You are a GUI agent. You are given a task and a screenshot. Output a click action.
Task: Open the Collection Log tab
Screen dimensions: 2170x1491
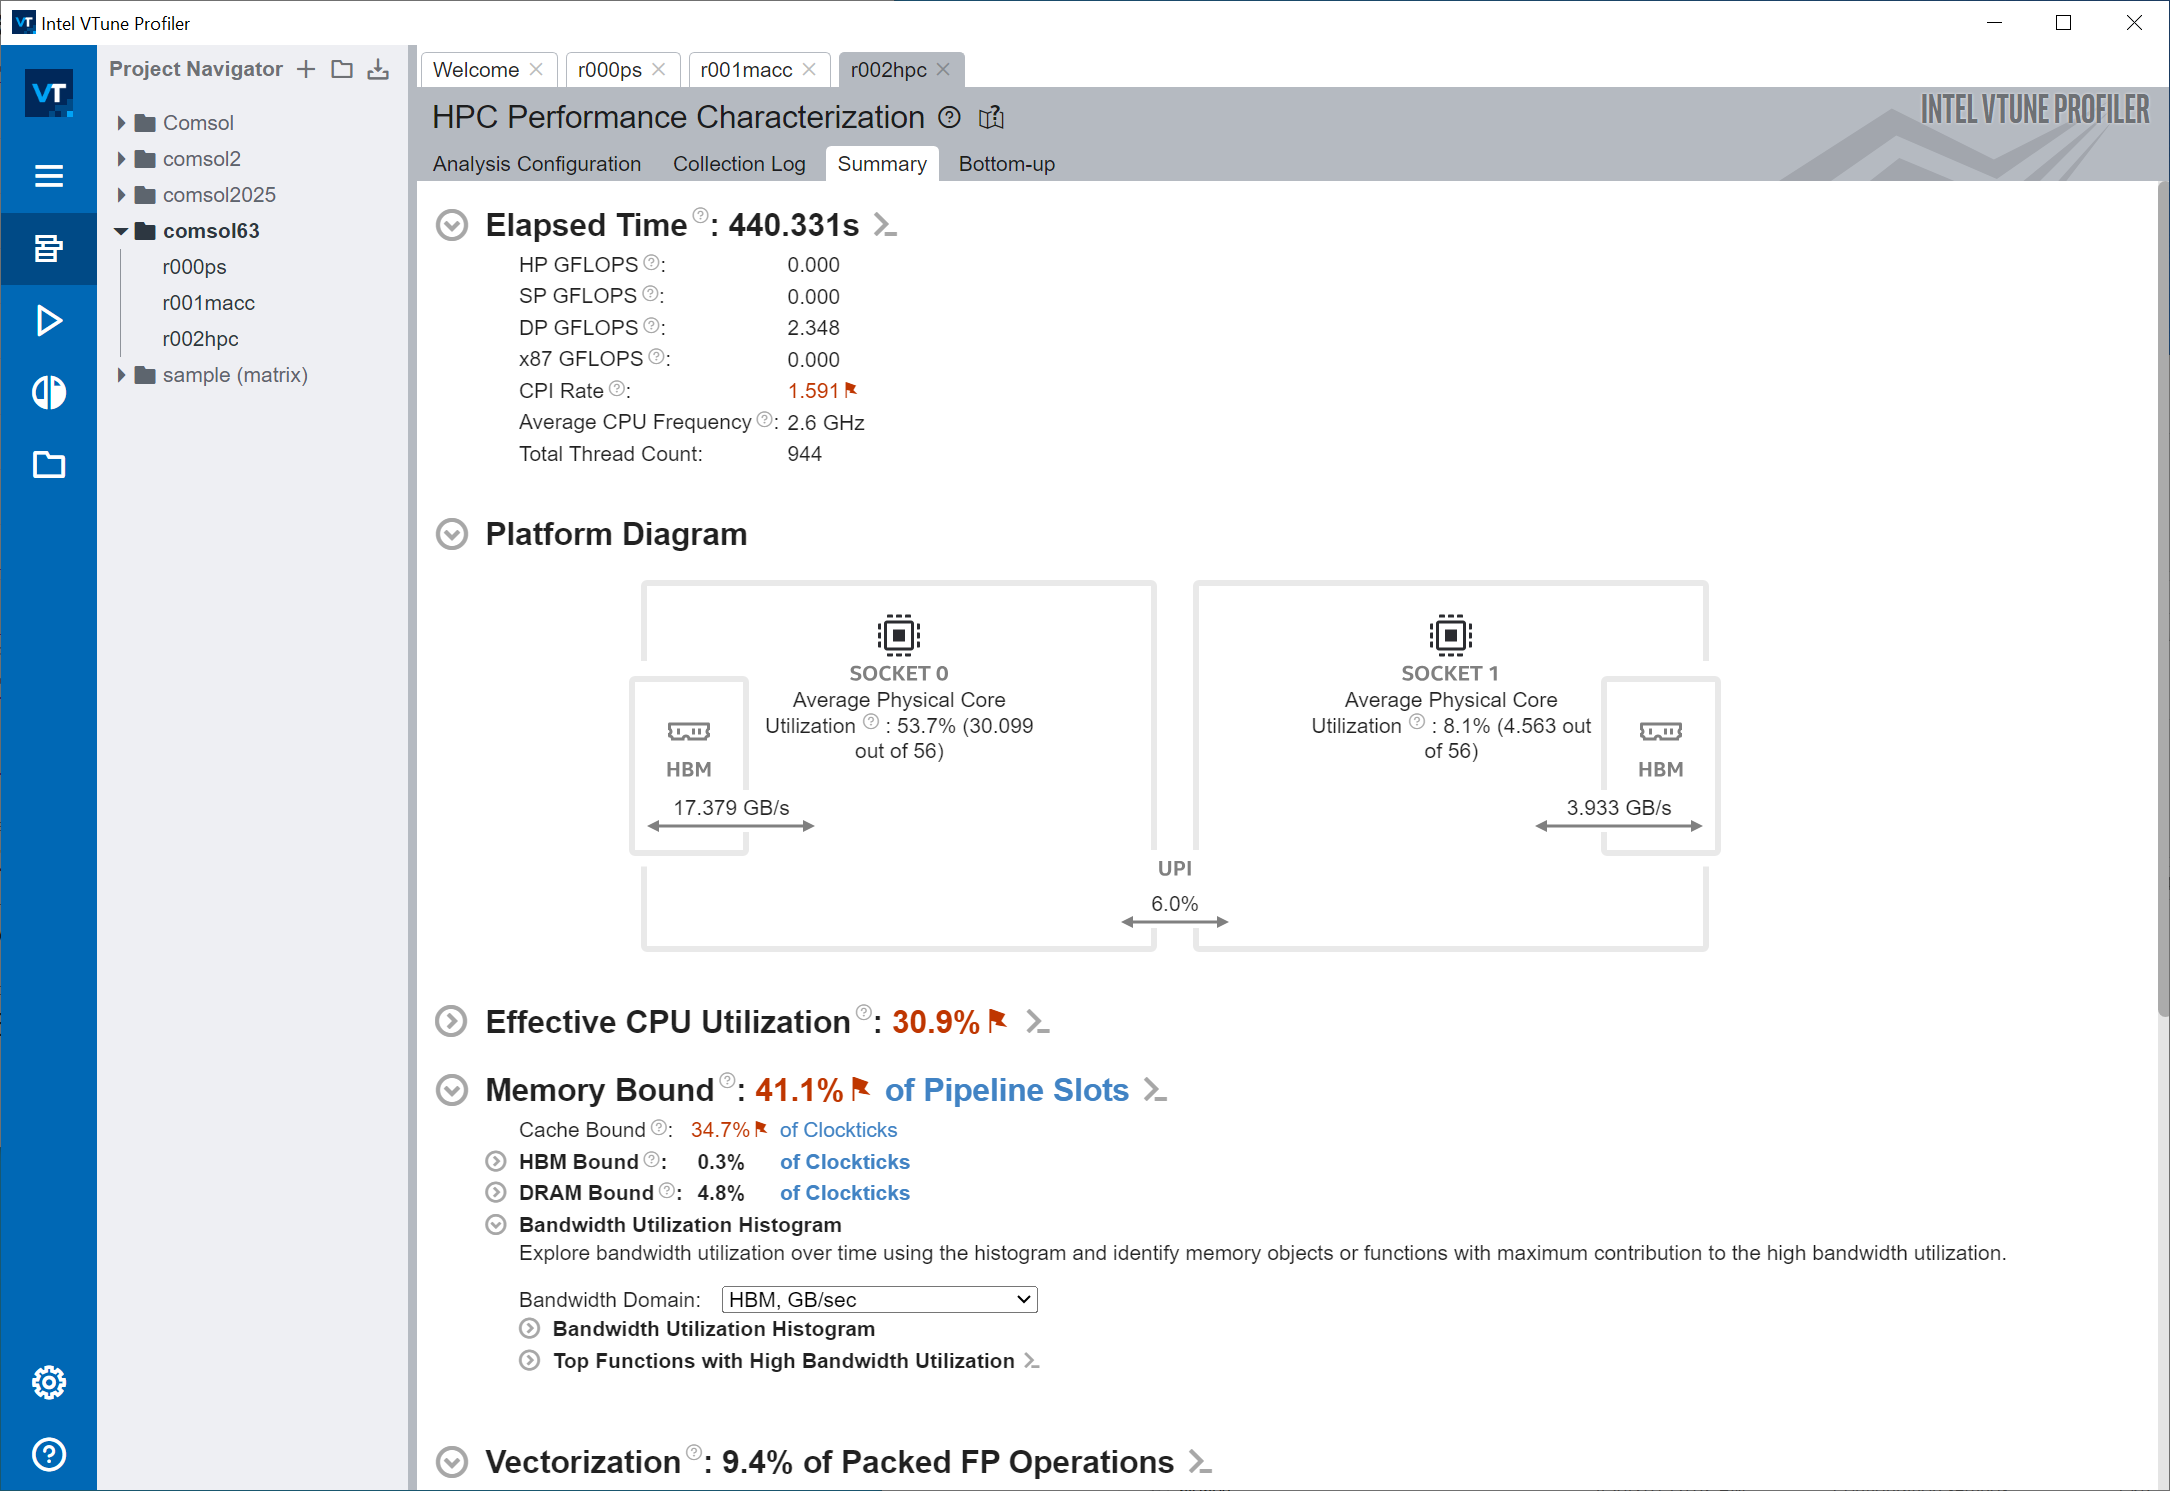tap(738, 164)
